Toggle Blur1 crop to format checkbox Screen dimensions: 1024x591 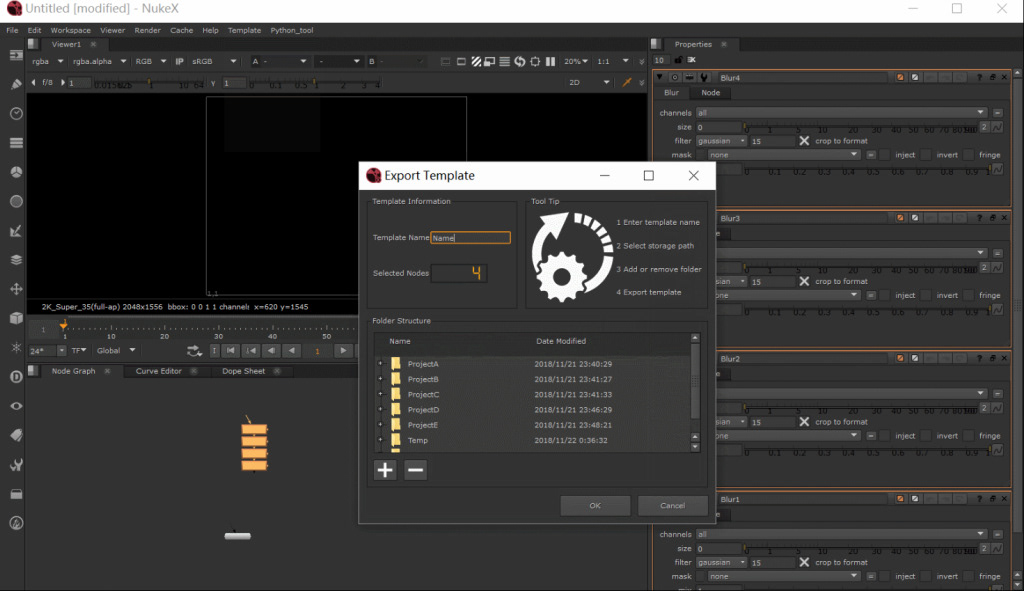pyautogui.click(x=804, y=562)
